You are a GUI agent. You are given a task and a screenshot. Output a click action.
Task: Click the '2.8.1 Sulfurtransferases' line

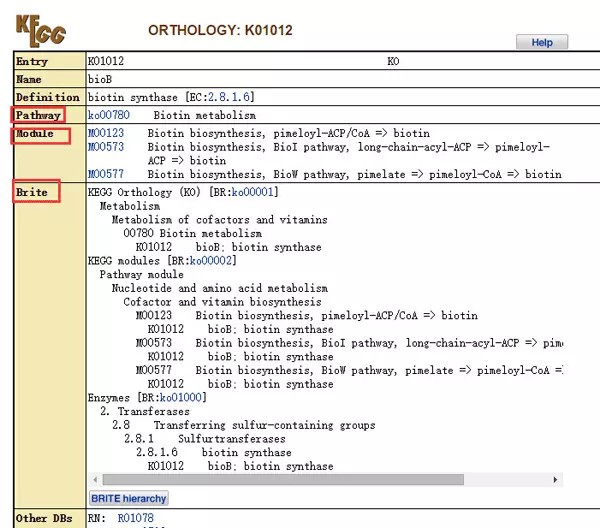point(205,438)
